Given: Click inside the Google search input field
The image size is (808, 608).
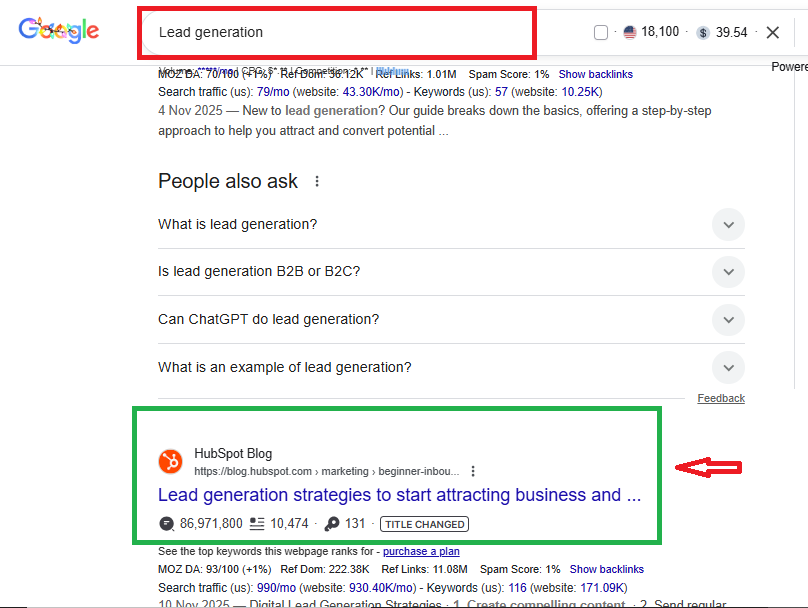Looking at the screenshot, I should [x=340, y=32].
